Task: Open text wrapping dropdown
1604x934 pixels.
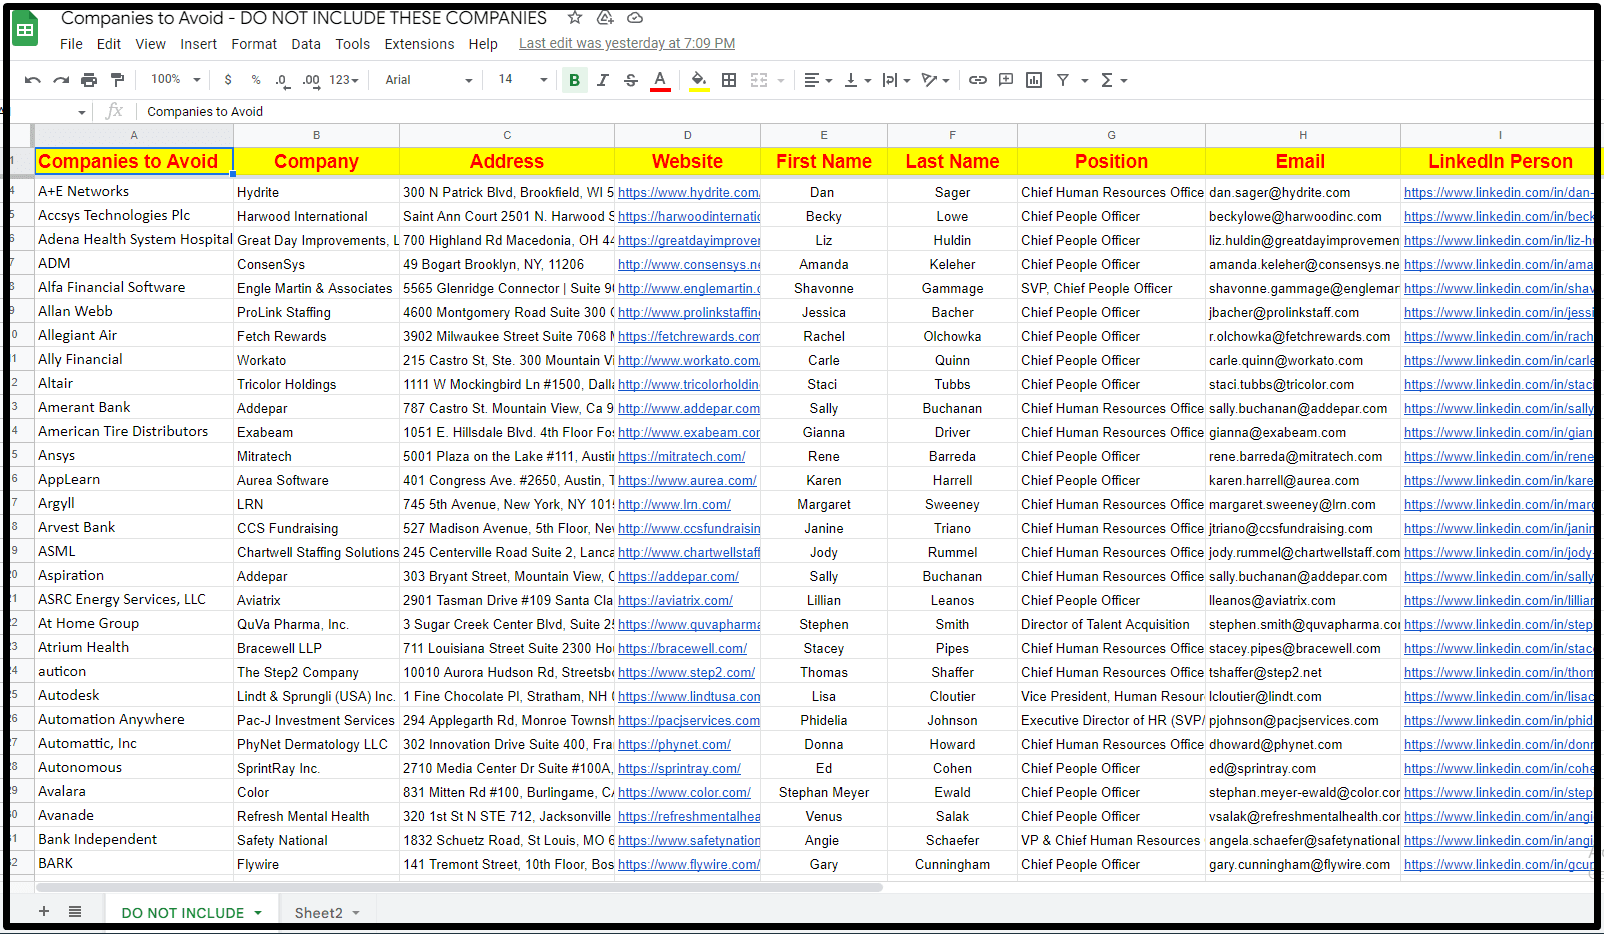Action: tap(896, 80)
